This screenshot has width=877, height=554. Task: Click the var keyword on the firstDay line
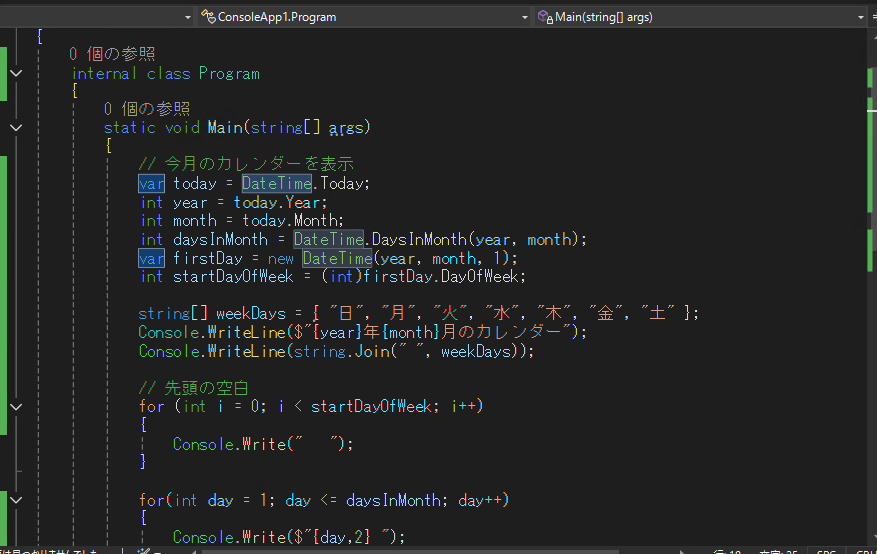tap(151, 258)
